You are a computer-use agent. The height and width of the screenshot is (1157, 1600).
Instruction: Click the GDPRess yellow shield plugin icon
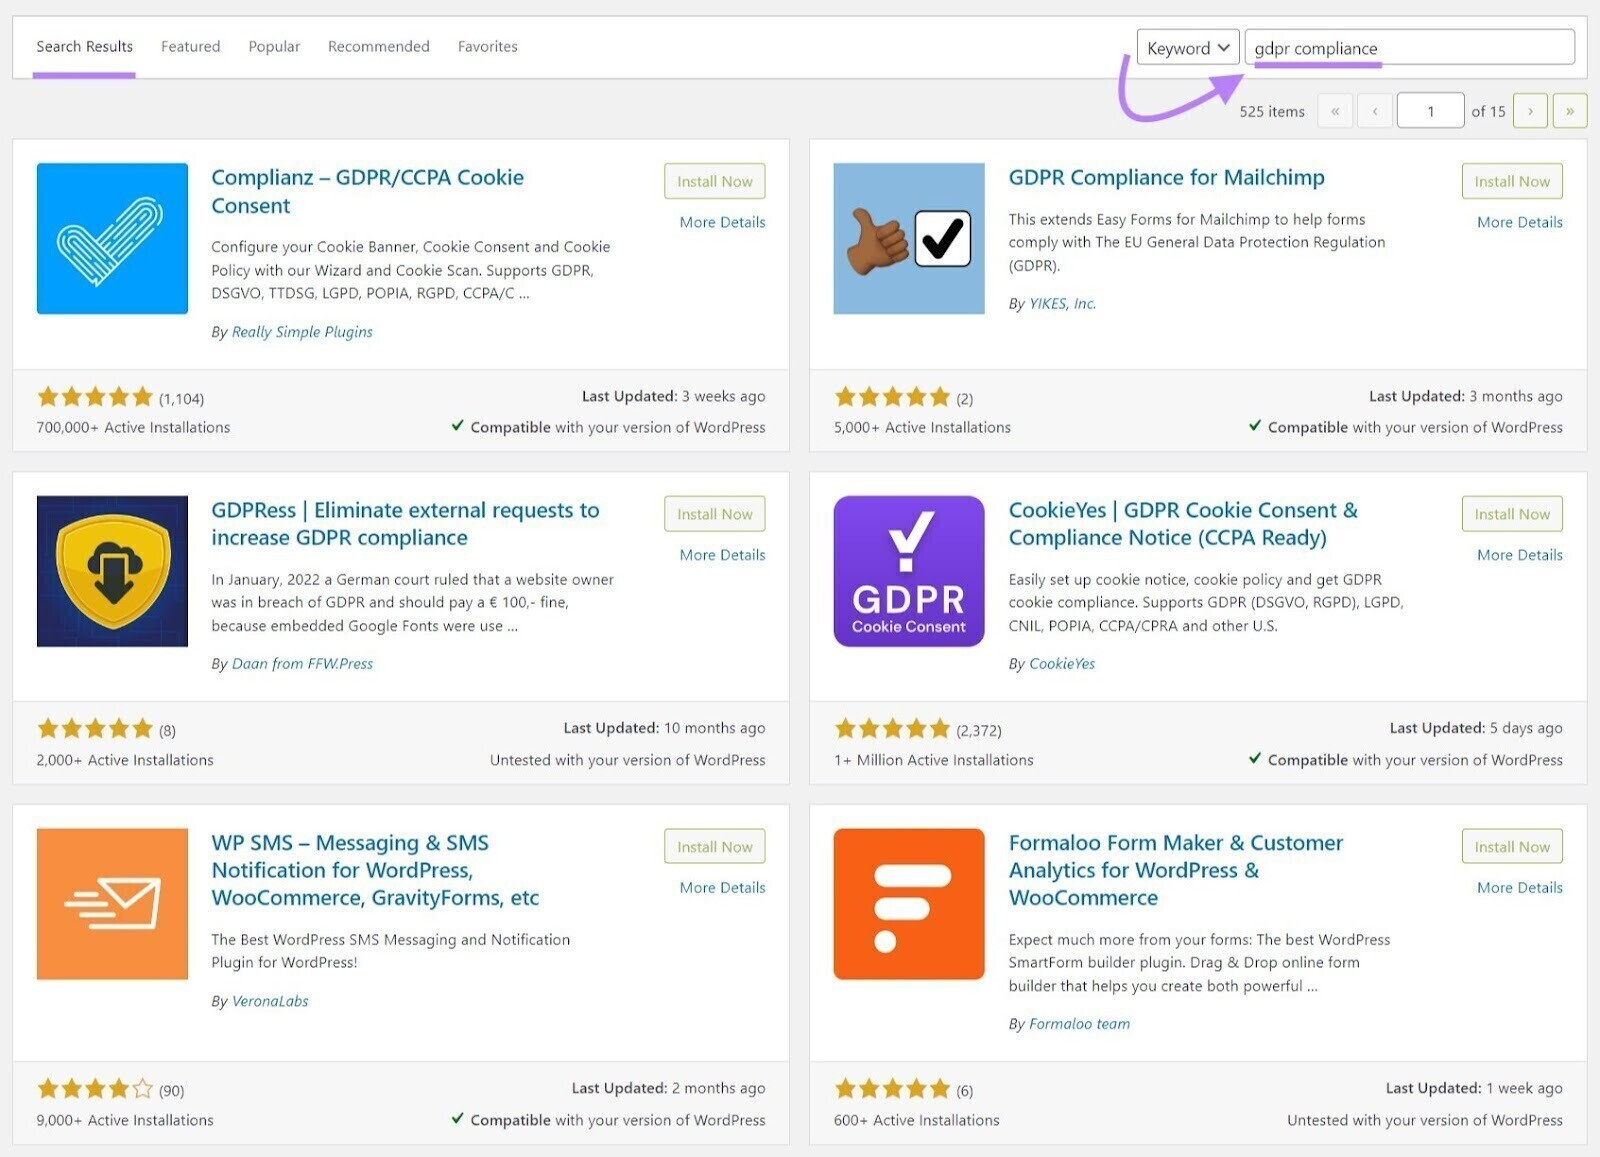[112, 571]
